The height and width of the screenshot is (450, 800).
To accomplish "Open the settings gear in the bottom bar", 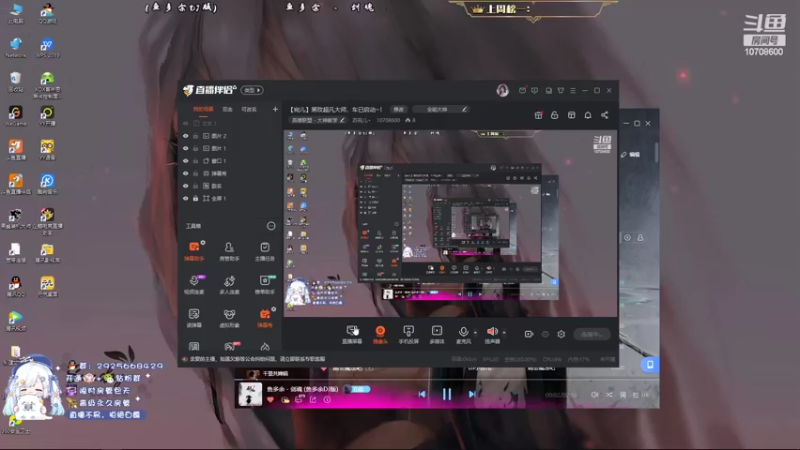I will tap(561, 334).
